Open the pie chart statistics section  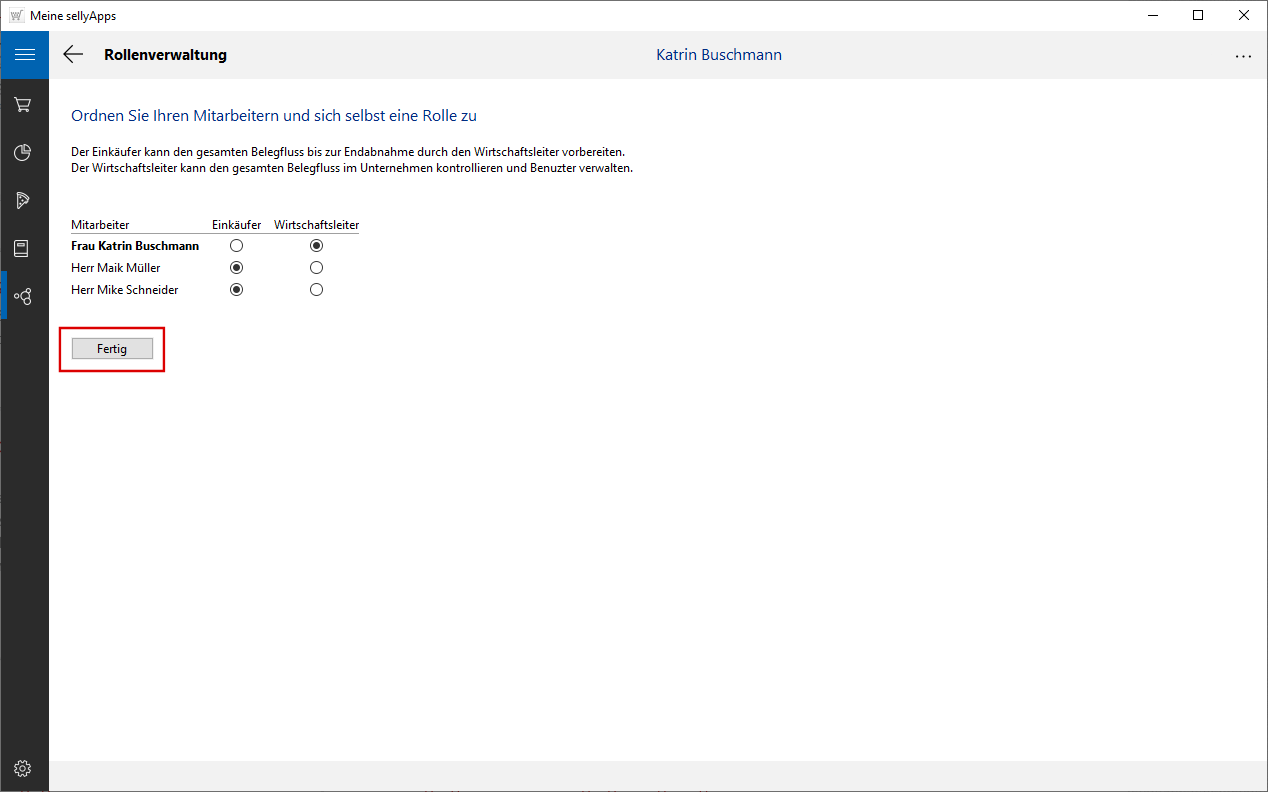coord(23,153)
